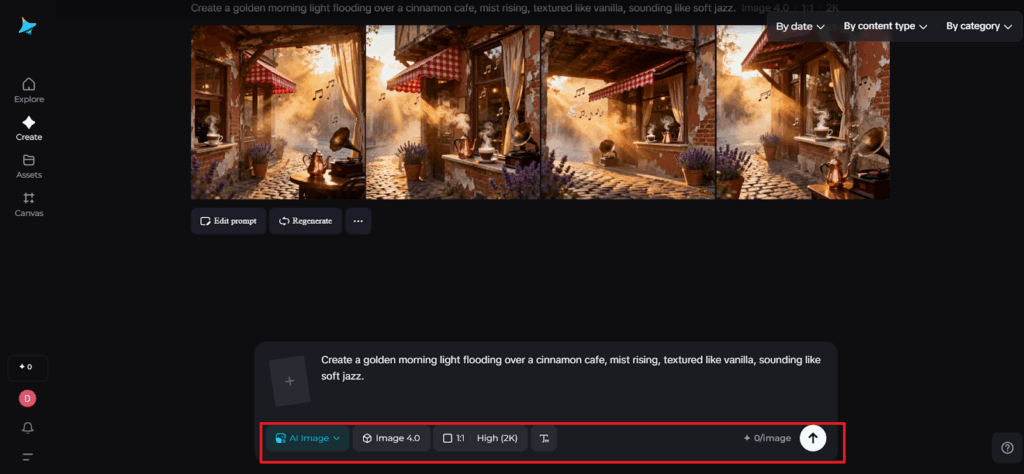Open the more options ellipsis button

pyautogui.click(x=358, y=221)
